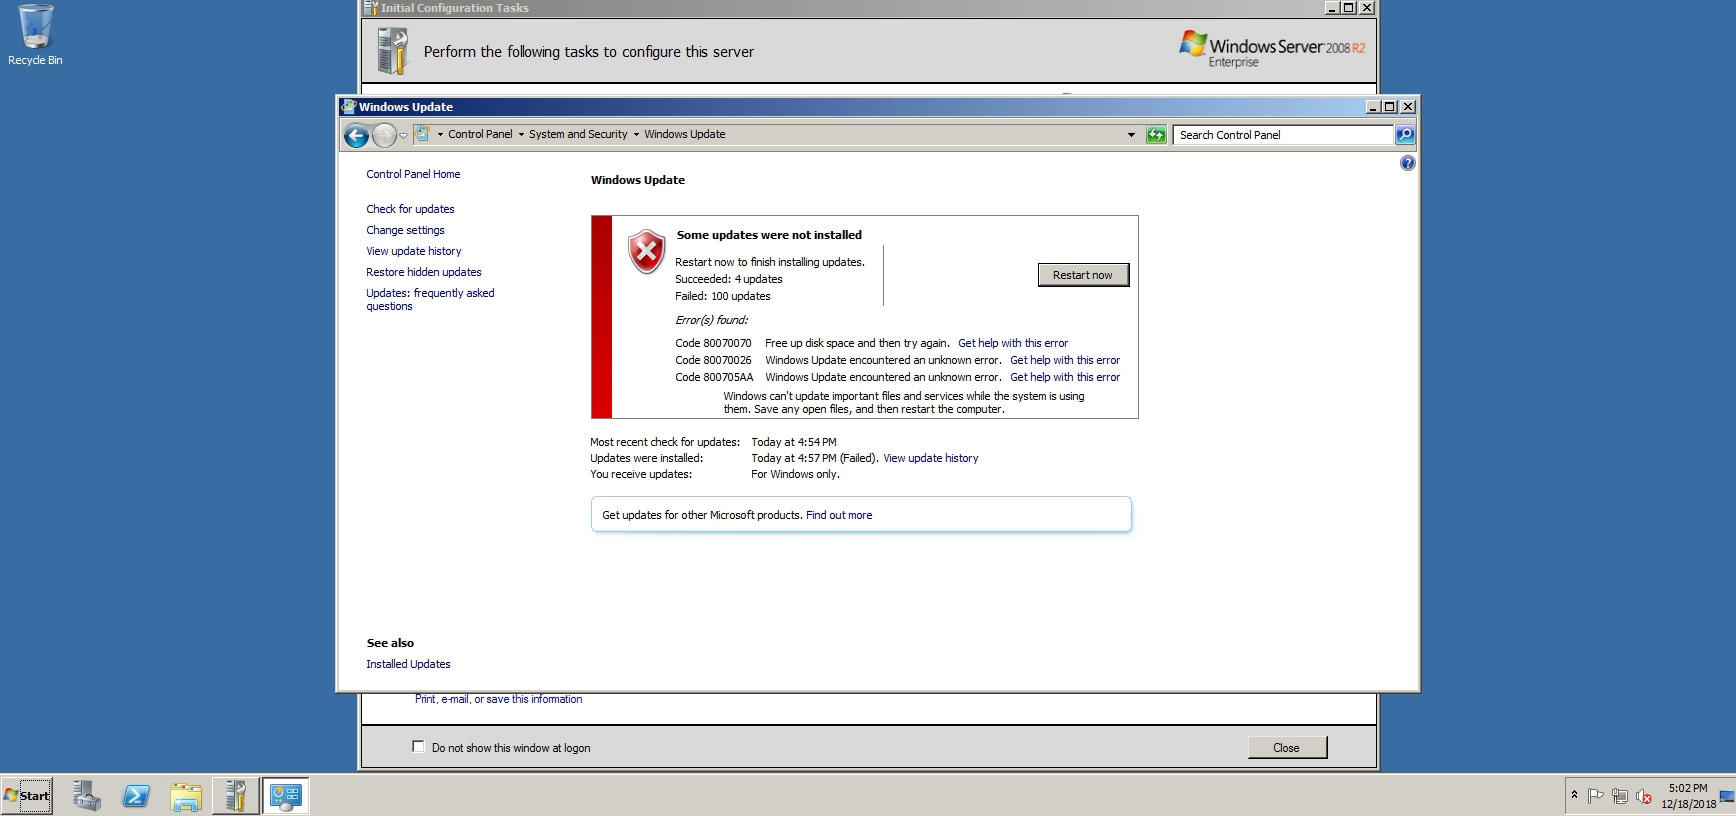Click "Some updates were not installed" heading
1736x816 pixels.
coord(769,235)
